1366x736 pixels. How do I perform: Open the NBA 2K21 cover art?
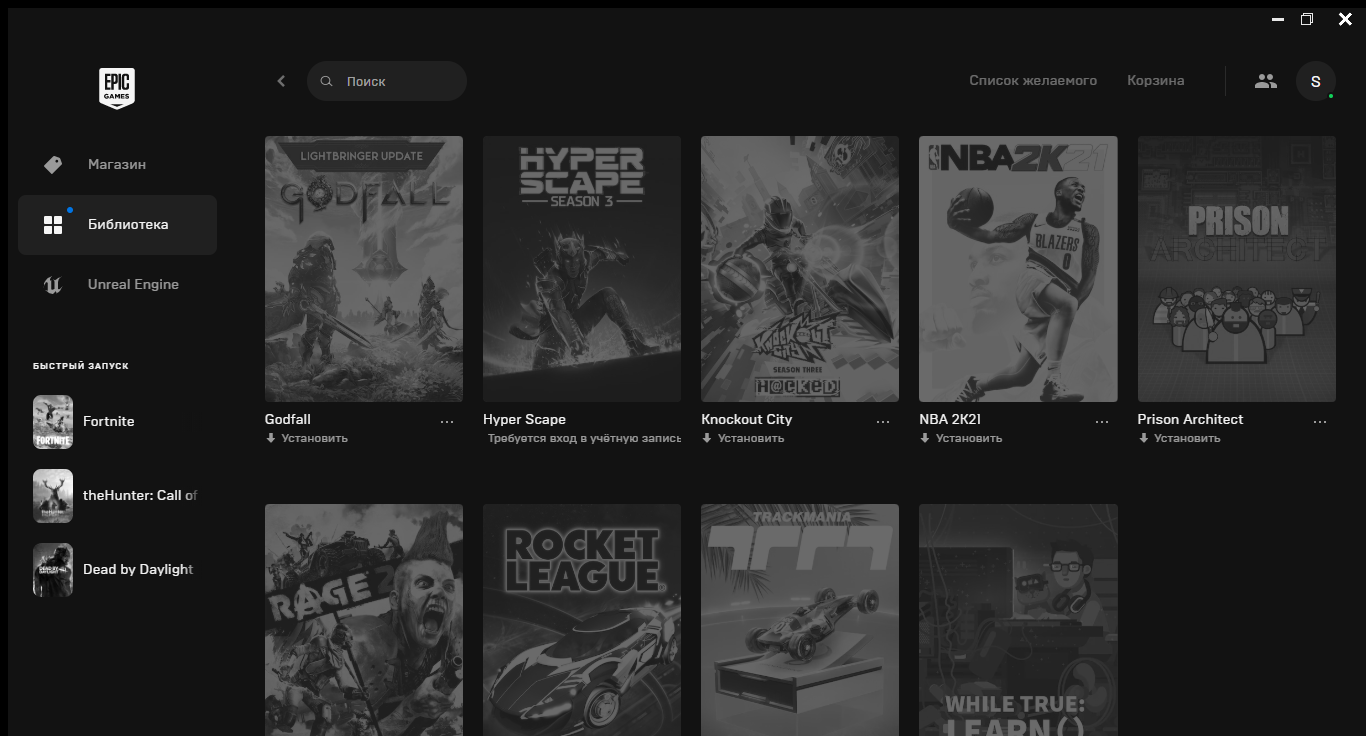(1018, 269)
